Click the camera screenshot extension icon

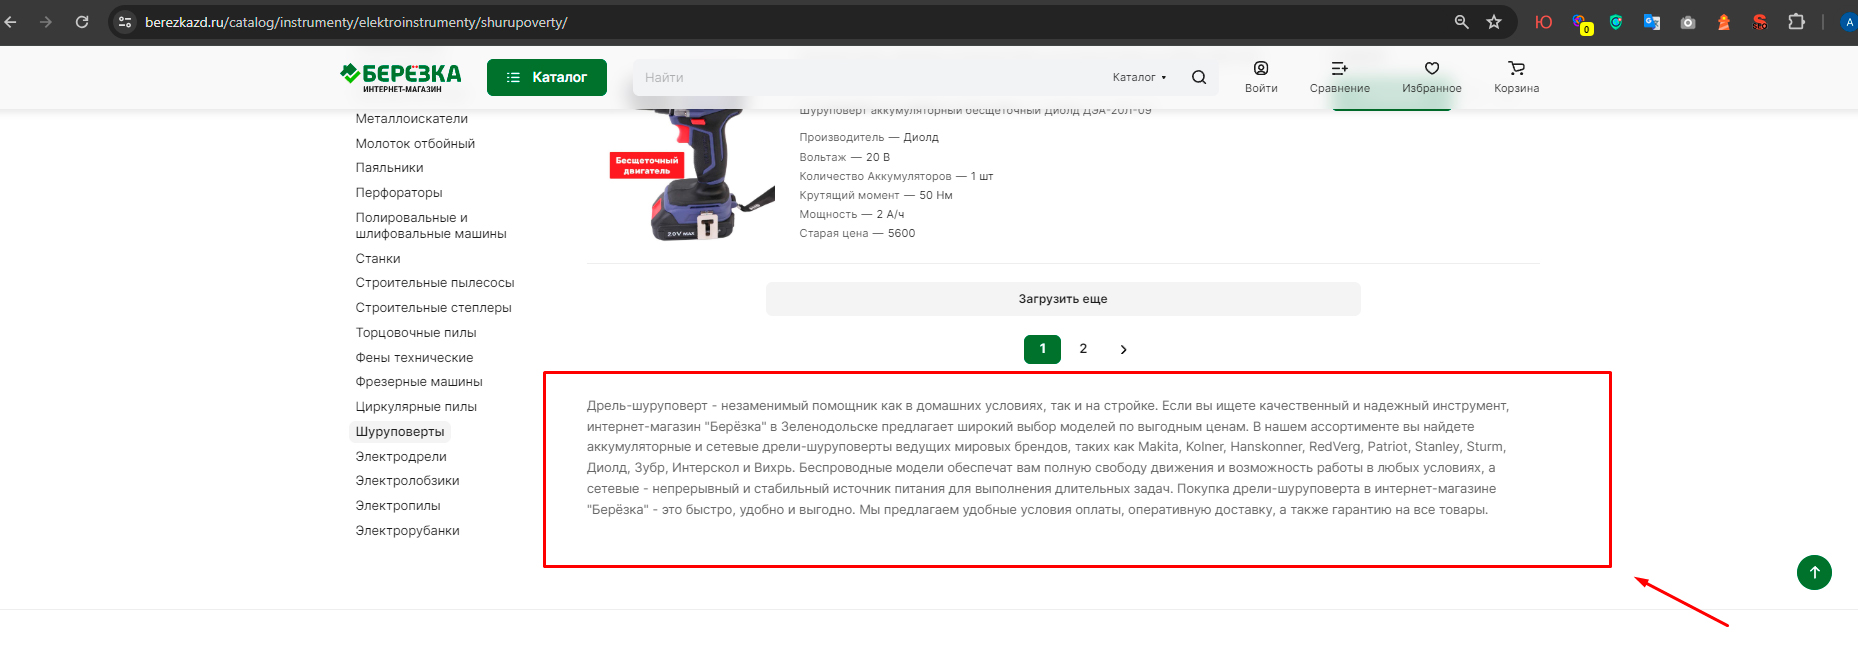1688,22
